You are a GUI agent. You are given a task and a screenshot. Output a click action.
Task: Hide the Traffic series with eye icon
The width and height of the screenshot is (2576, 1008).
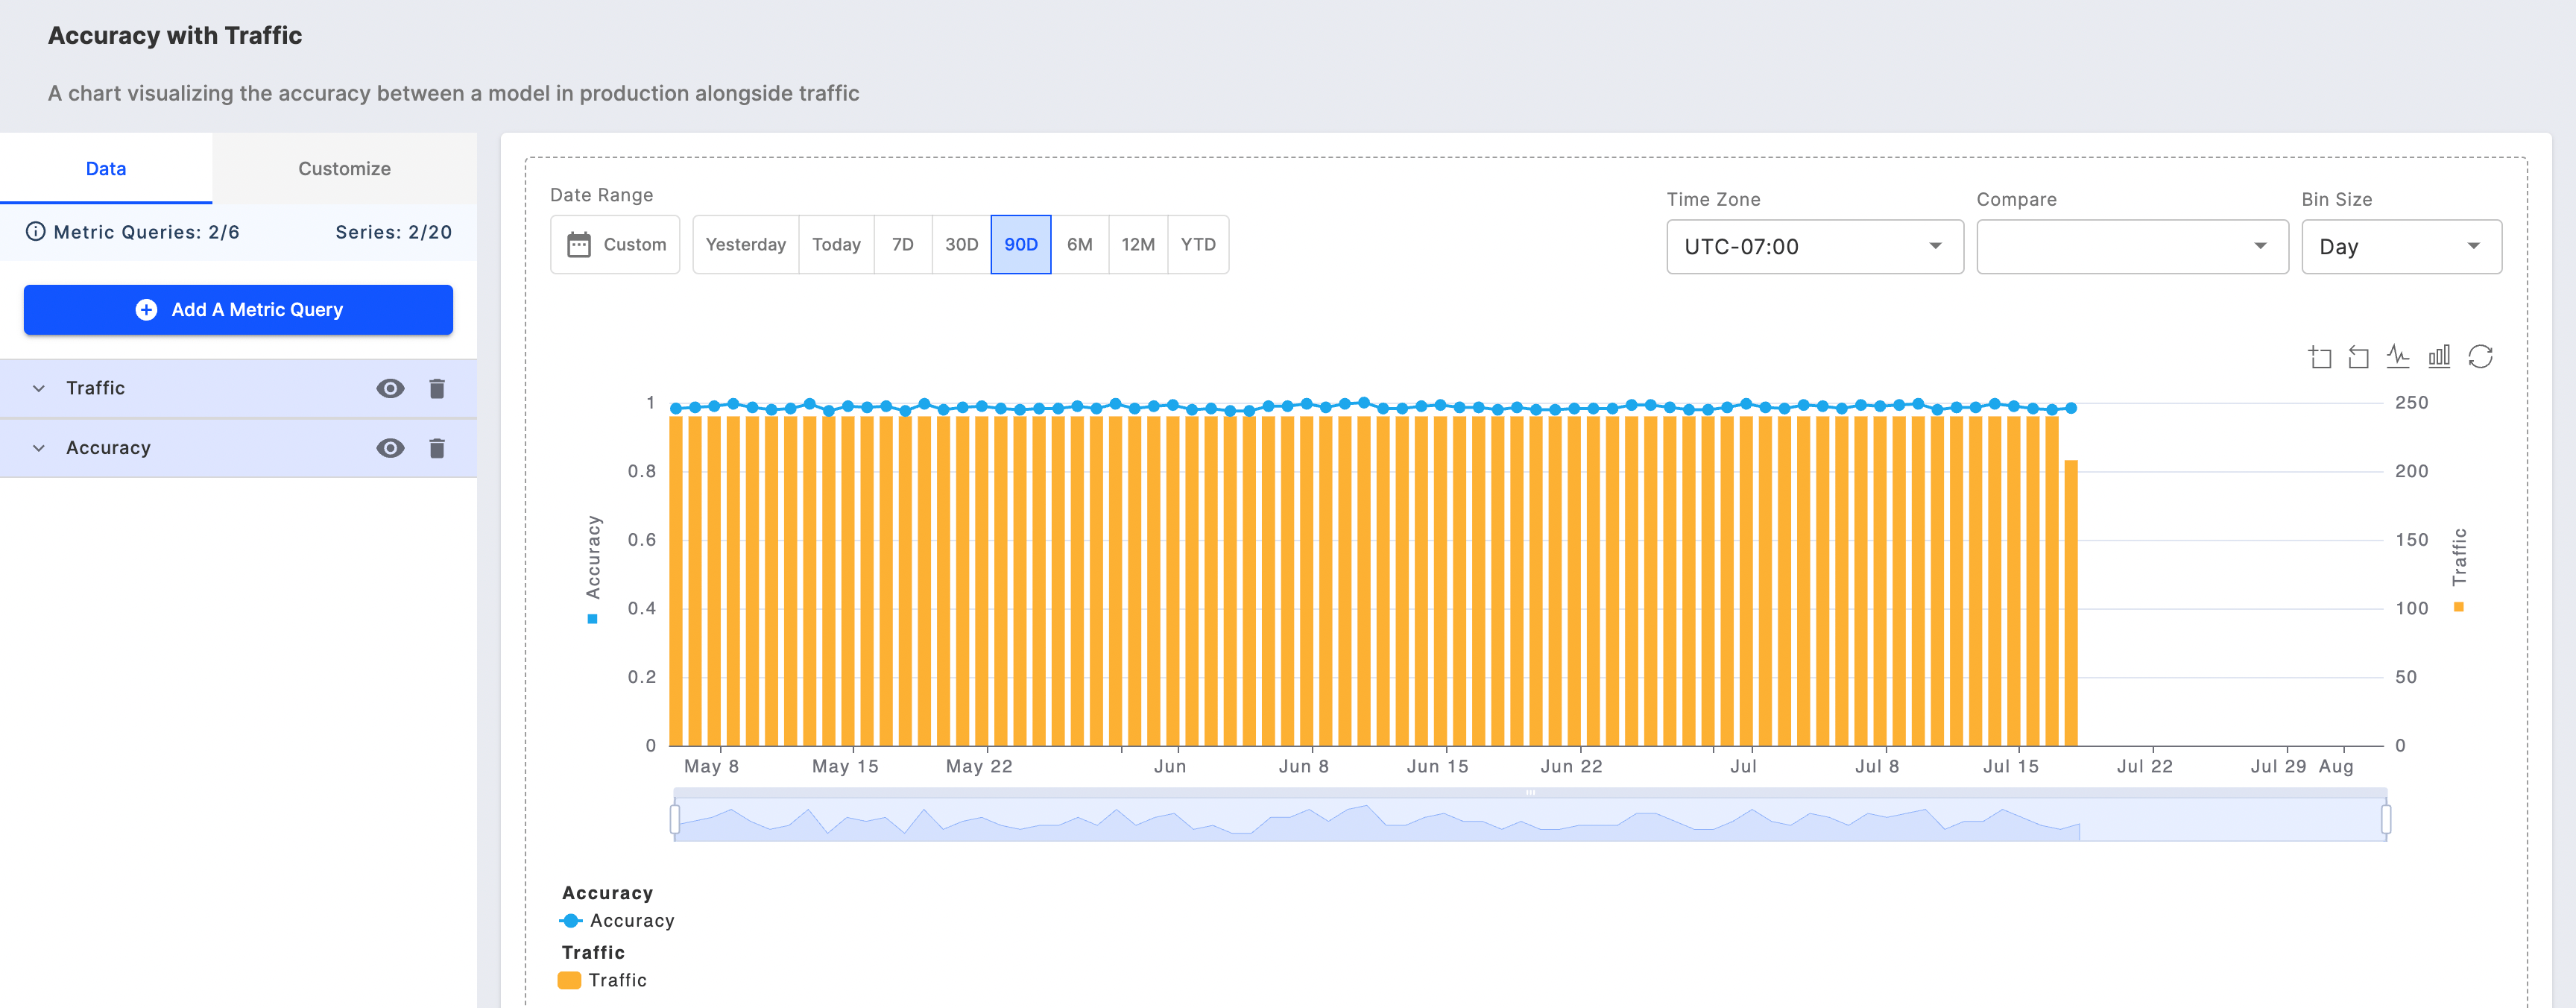pos(390,389)
